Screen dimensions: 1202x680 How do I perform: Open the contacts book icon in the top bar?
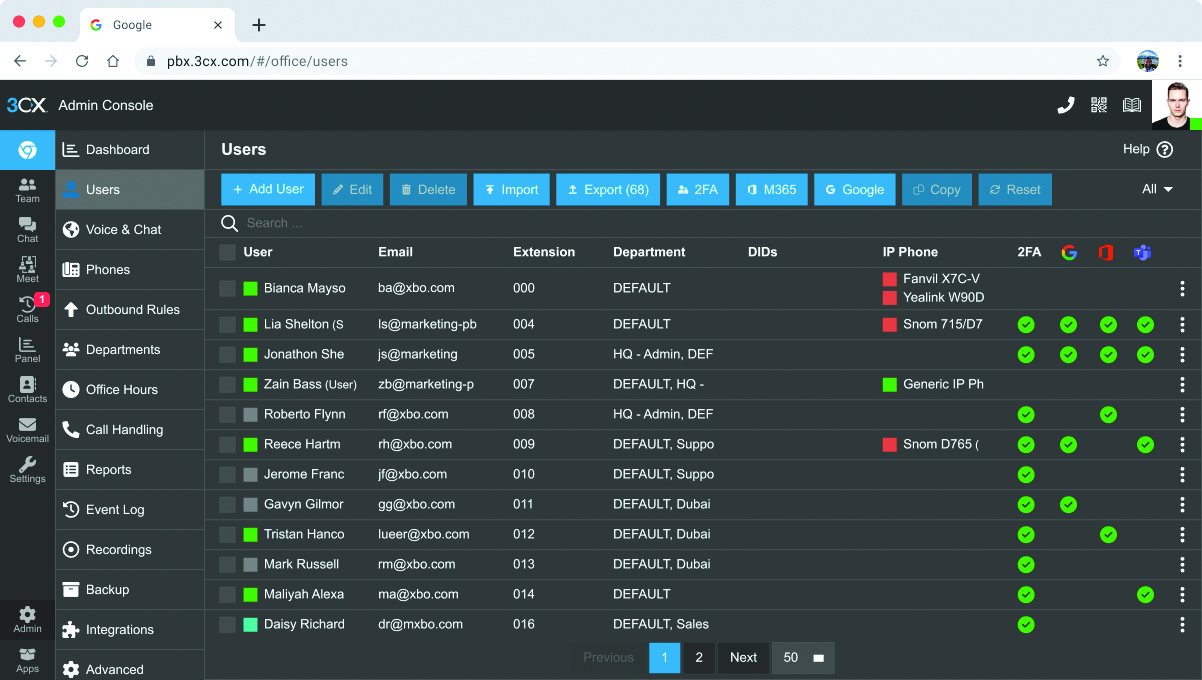point(1131,105)
